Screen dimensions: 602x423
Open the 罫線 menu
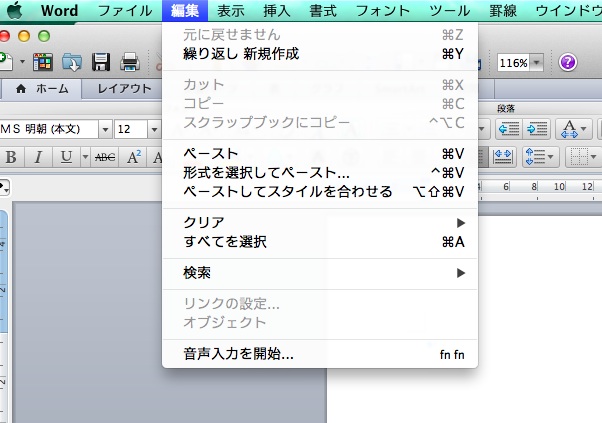(x=503, y=10)
